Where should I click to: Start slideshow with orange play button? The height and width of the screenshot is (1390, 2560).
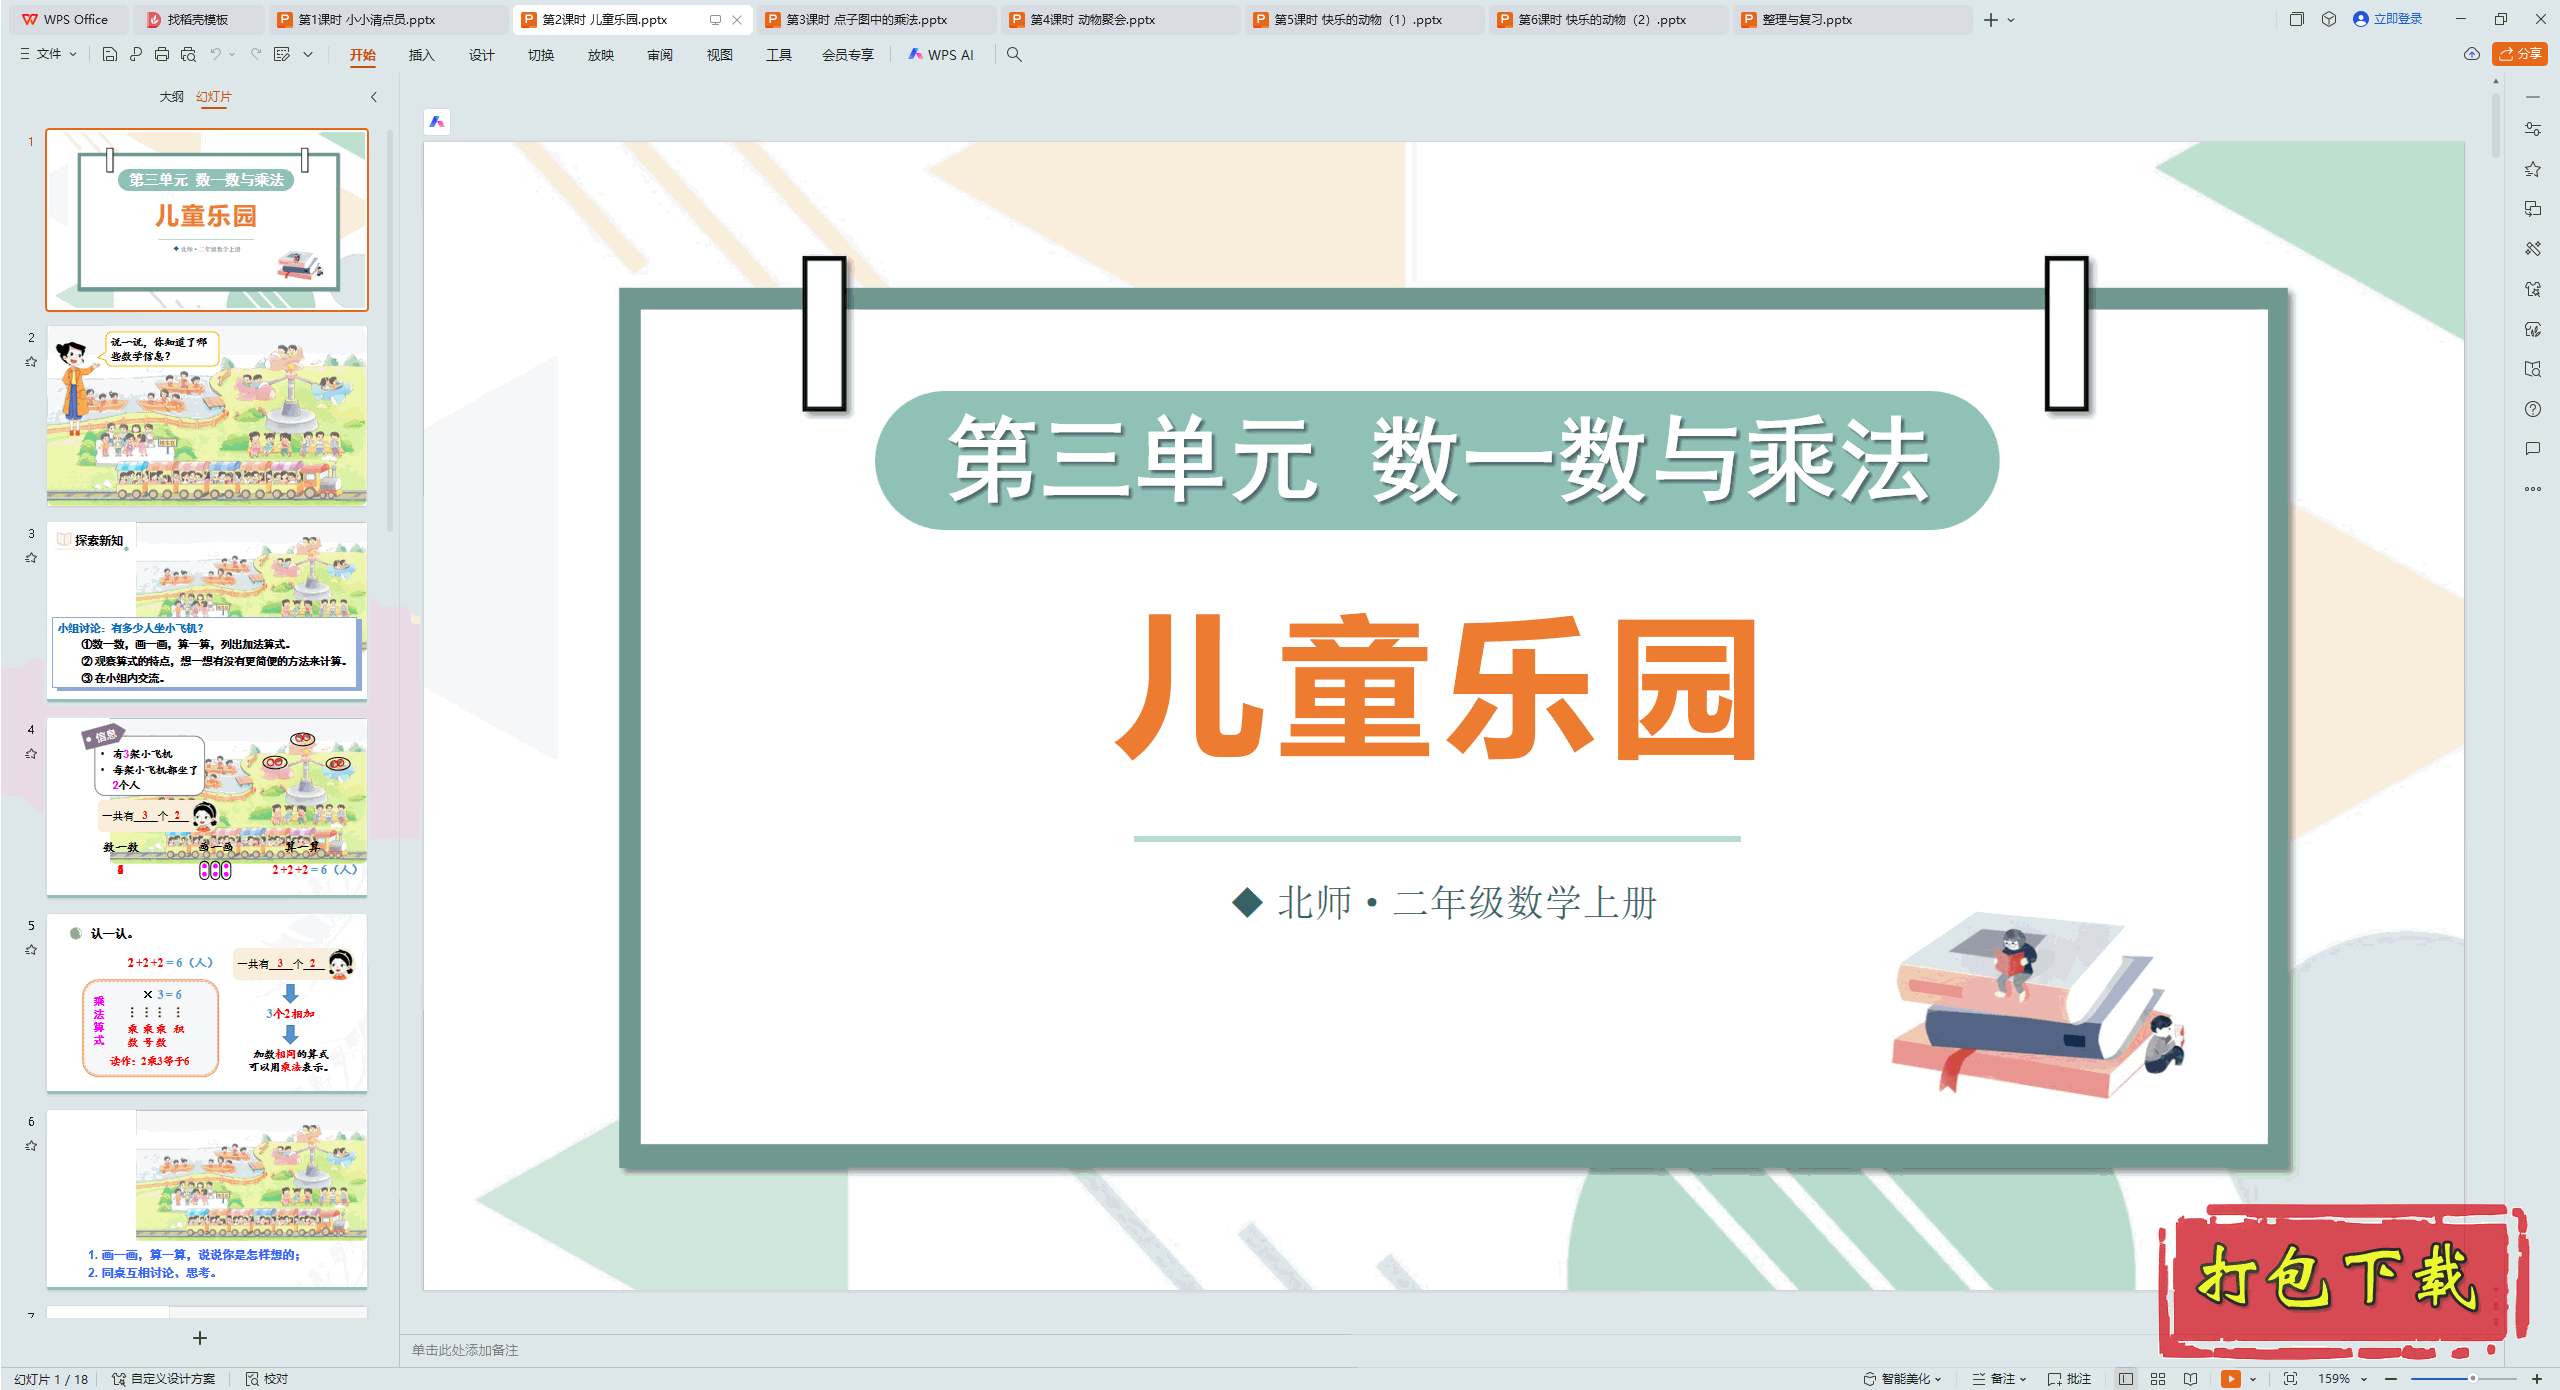pos(2230,1378)
